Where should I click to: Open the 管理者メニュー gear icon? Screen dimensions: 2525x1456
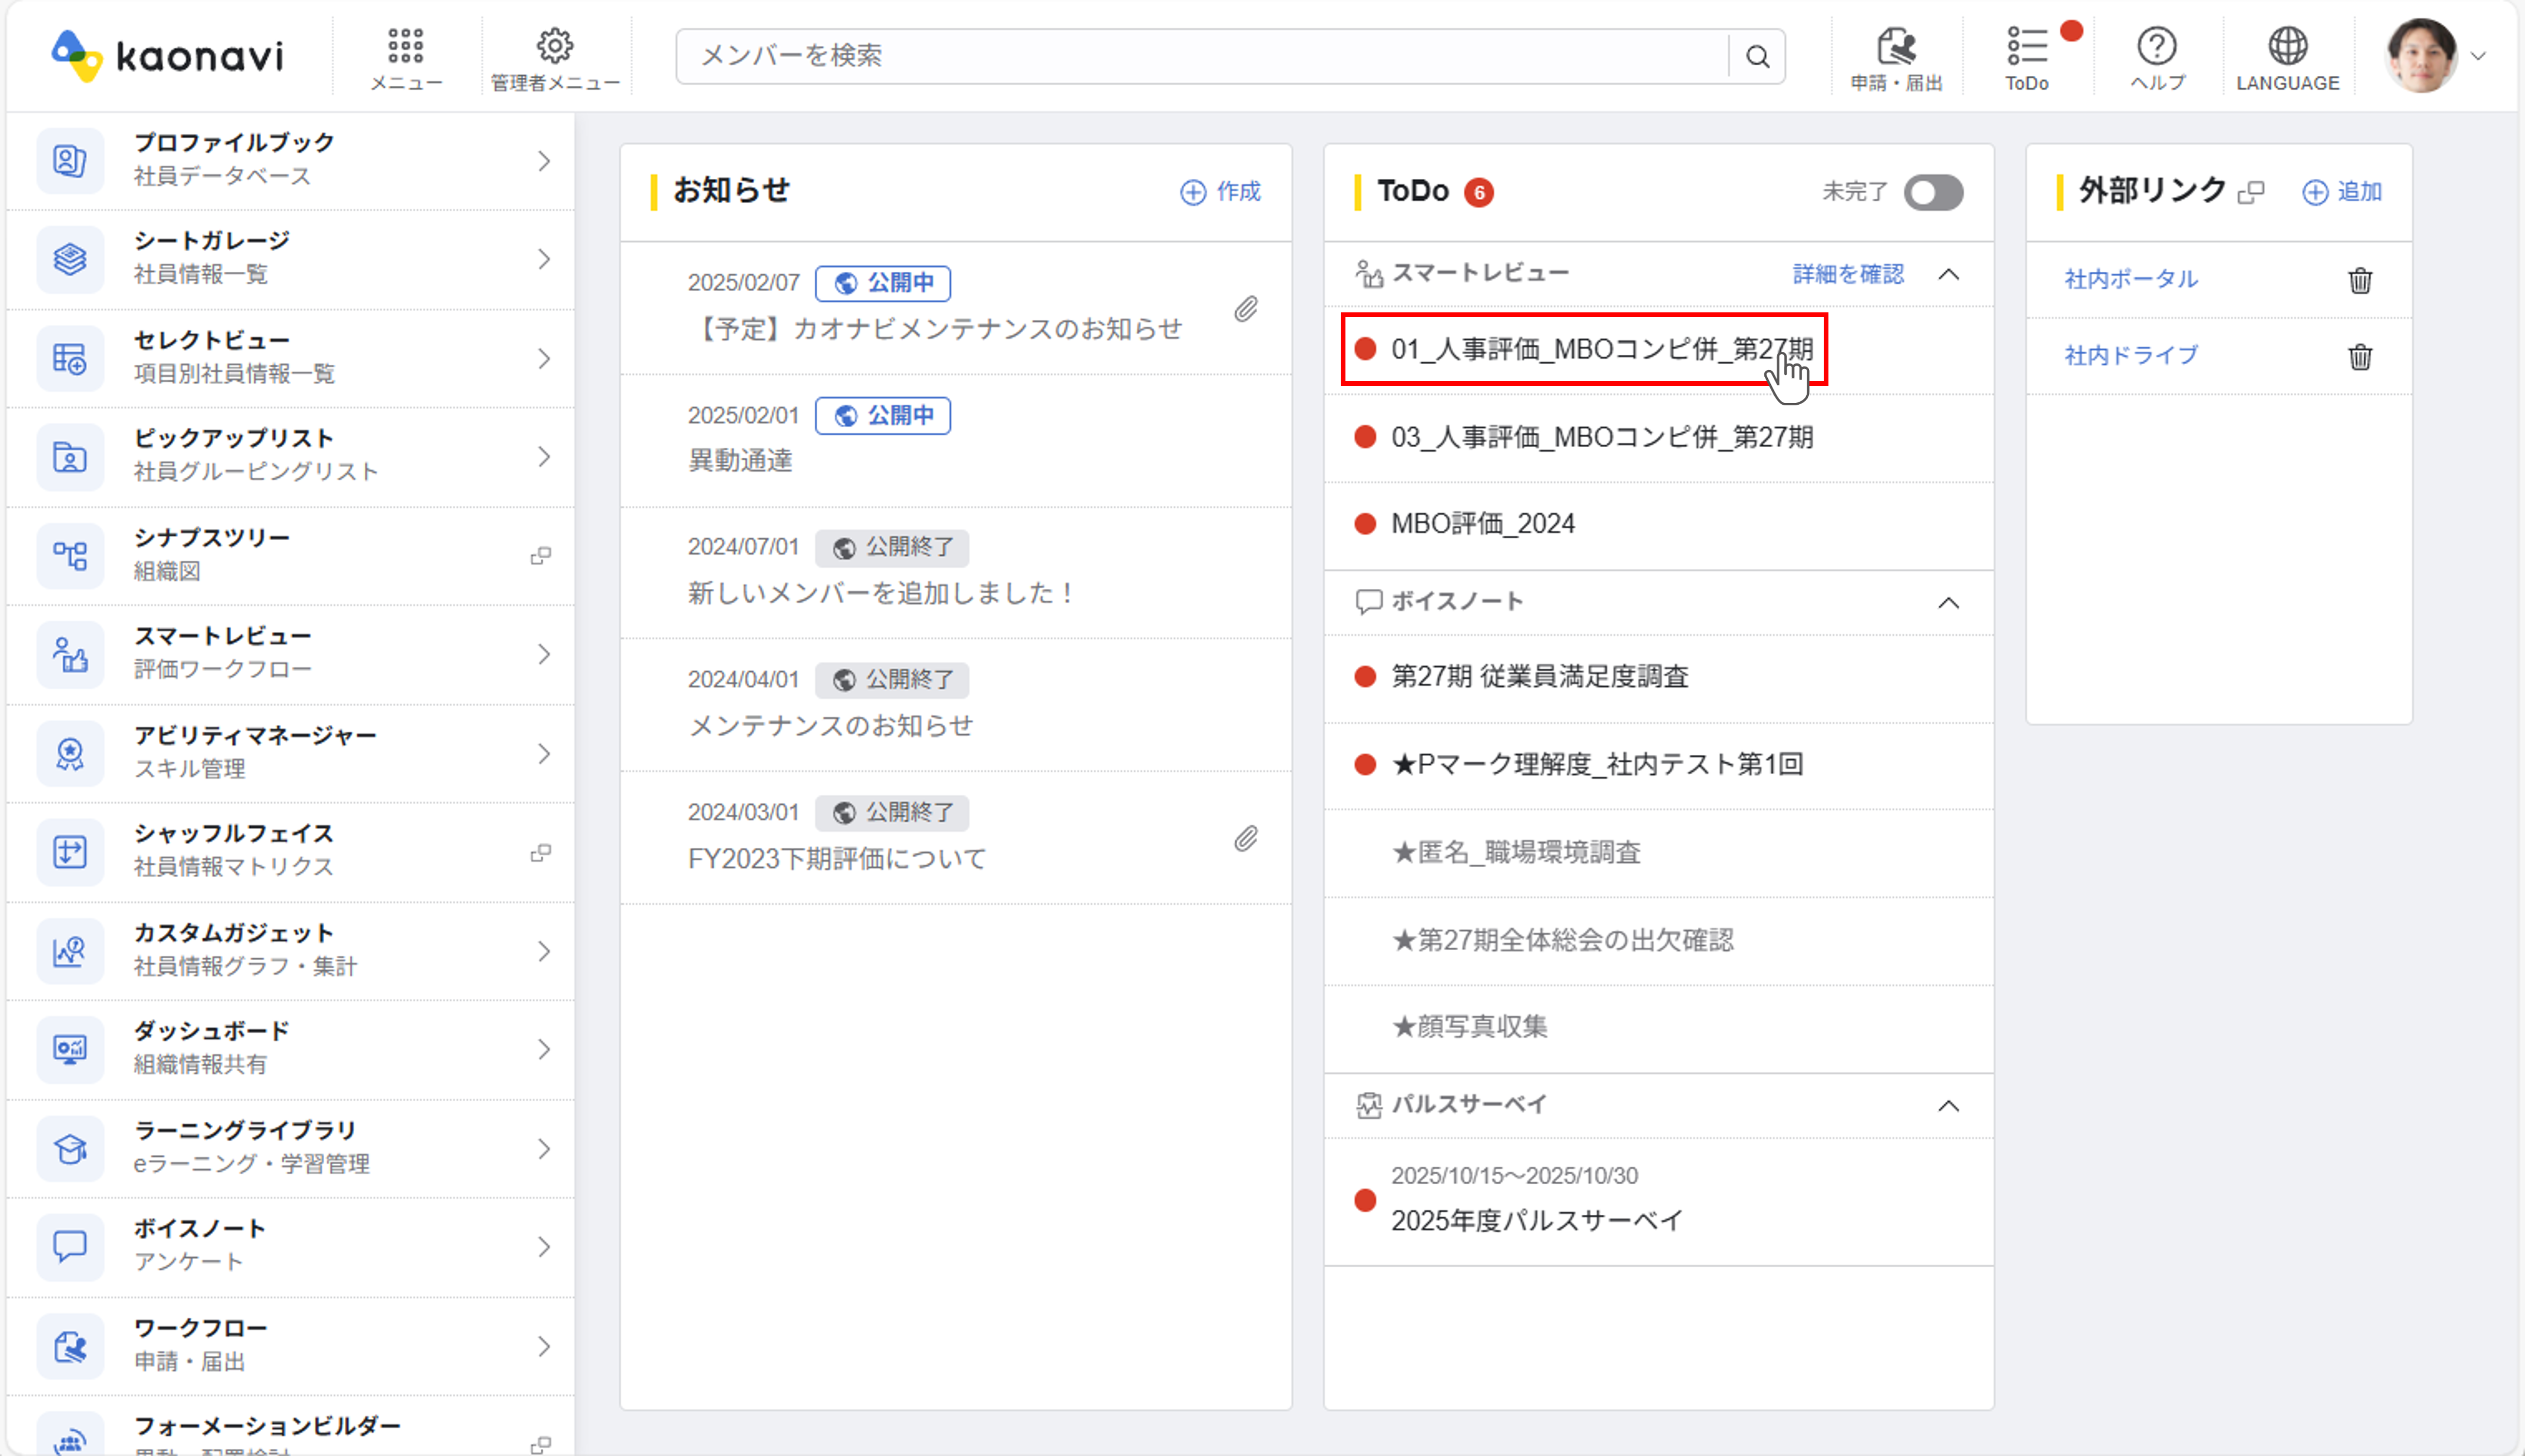click(555, 47)
